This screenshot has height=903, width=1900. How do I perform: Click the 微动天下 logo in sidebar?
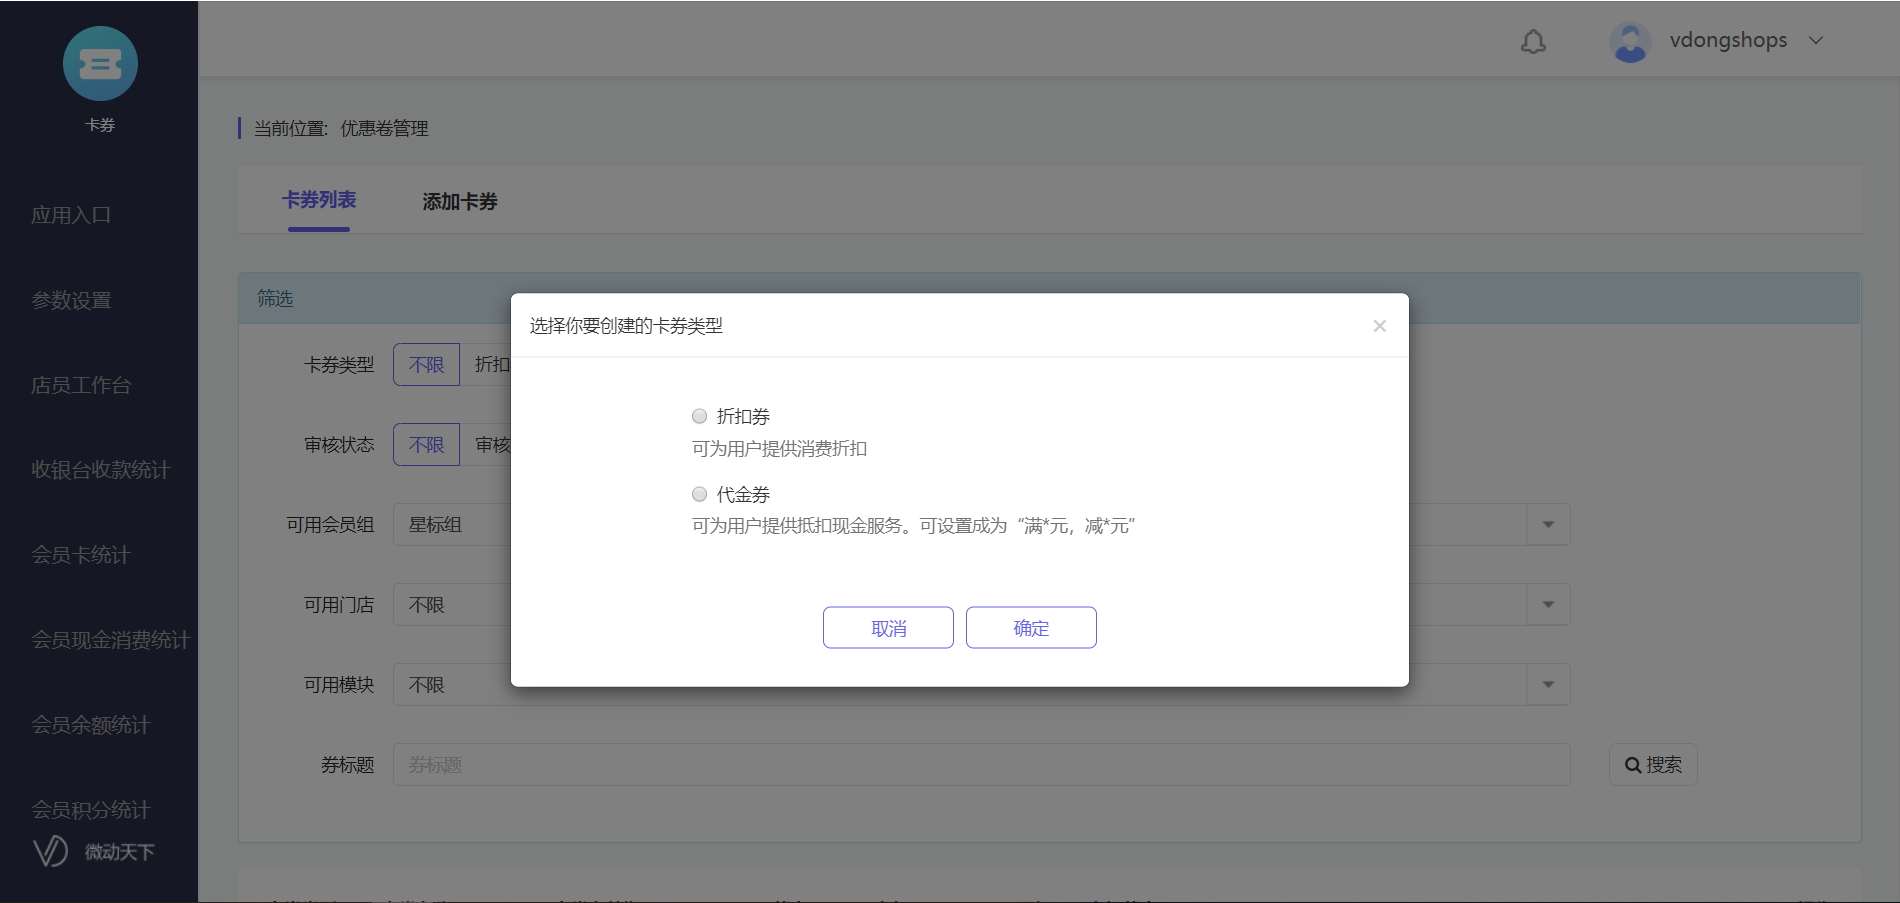[94, 851]
